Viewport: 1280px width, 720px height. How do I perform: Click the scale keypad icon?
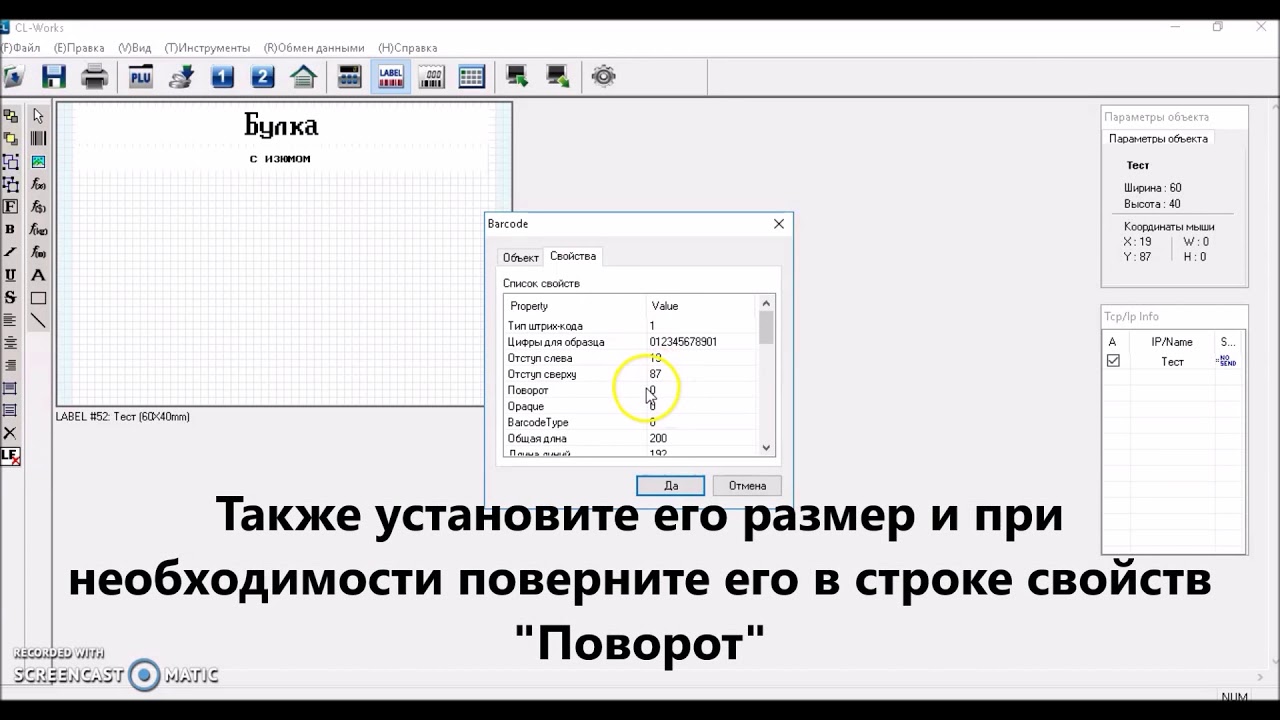coord(349,76)
